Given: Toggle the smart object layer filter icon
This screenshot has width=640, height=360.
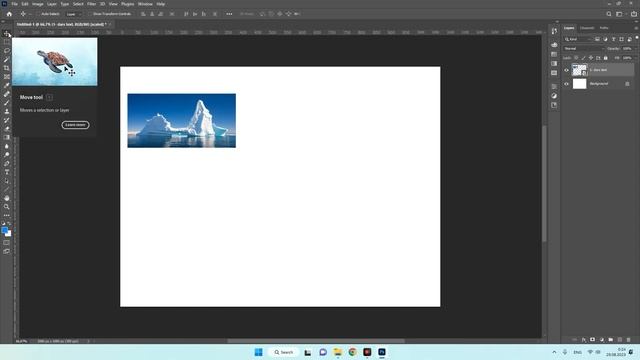Looking at the screenshot, I should [x=629, y=39].
